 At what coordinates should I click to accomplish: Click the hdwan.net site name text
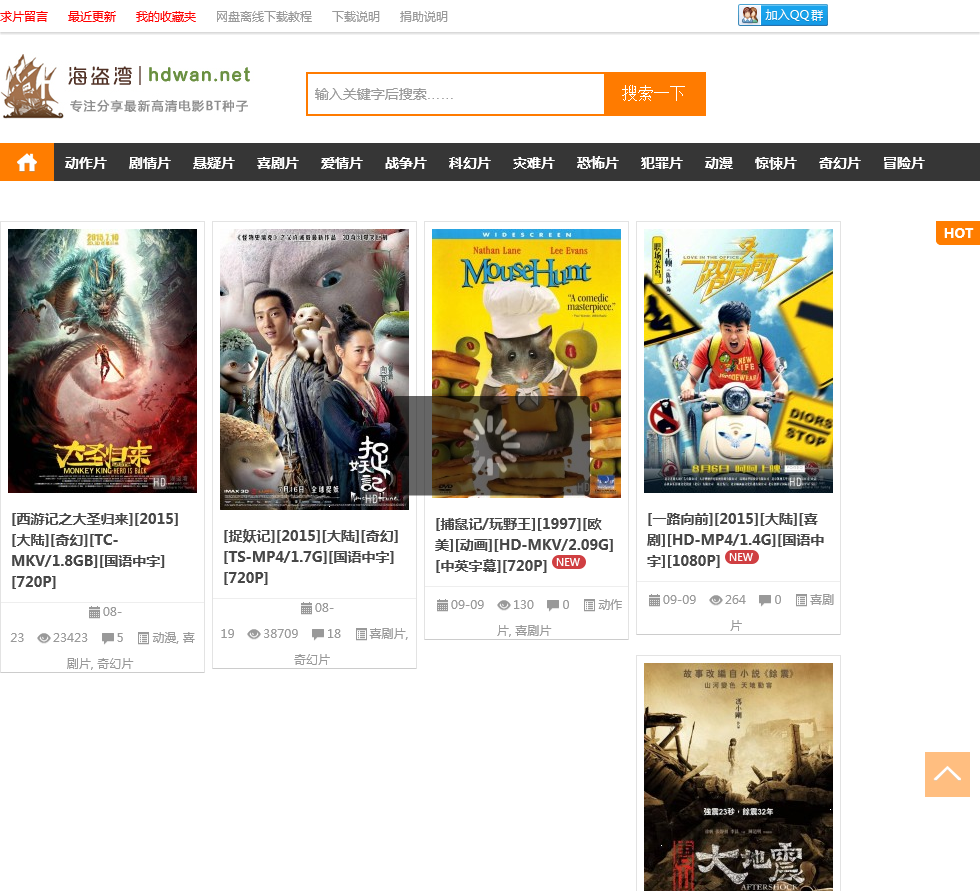199,75
